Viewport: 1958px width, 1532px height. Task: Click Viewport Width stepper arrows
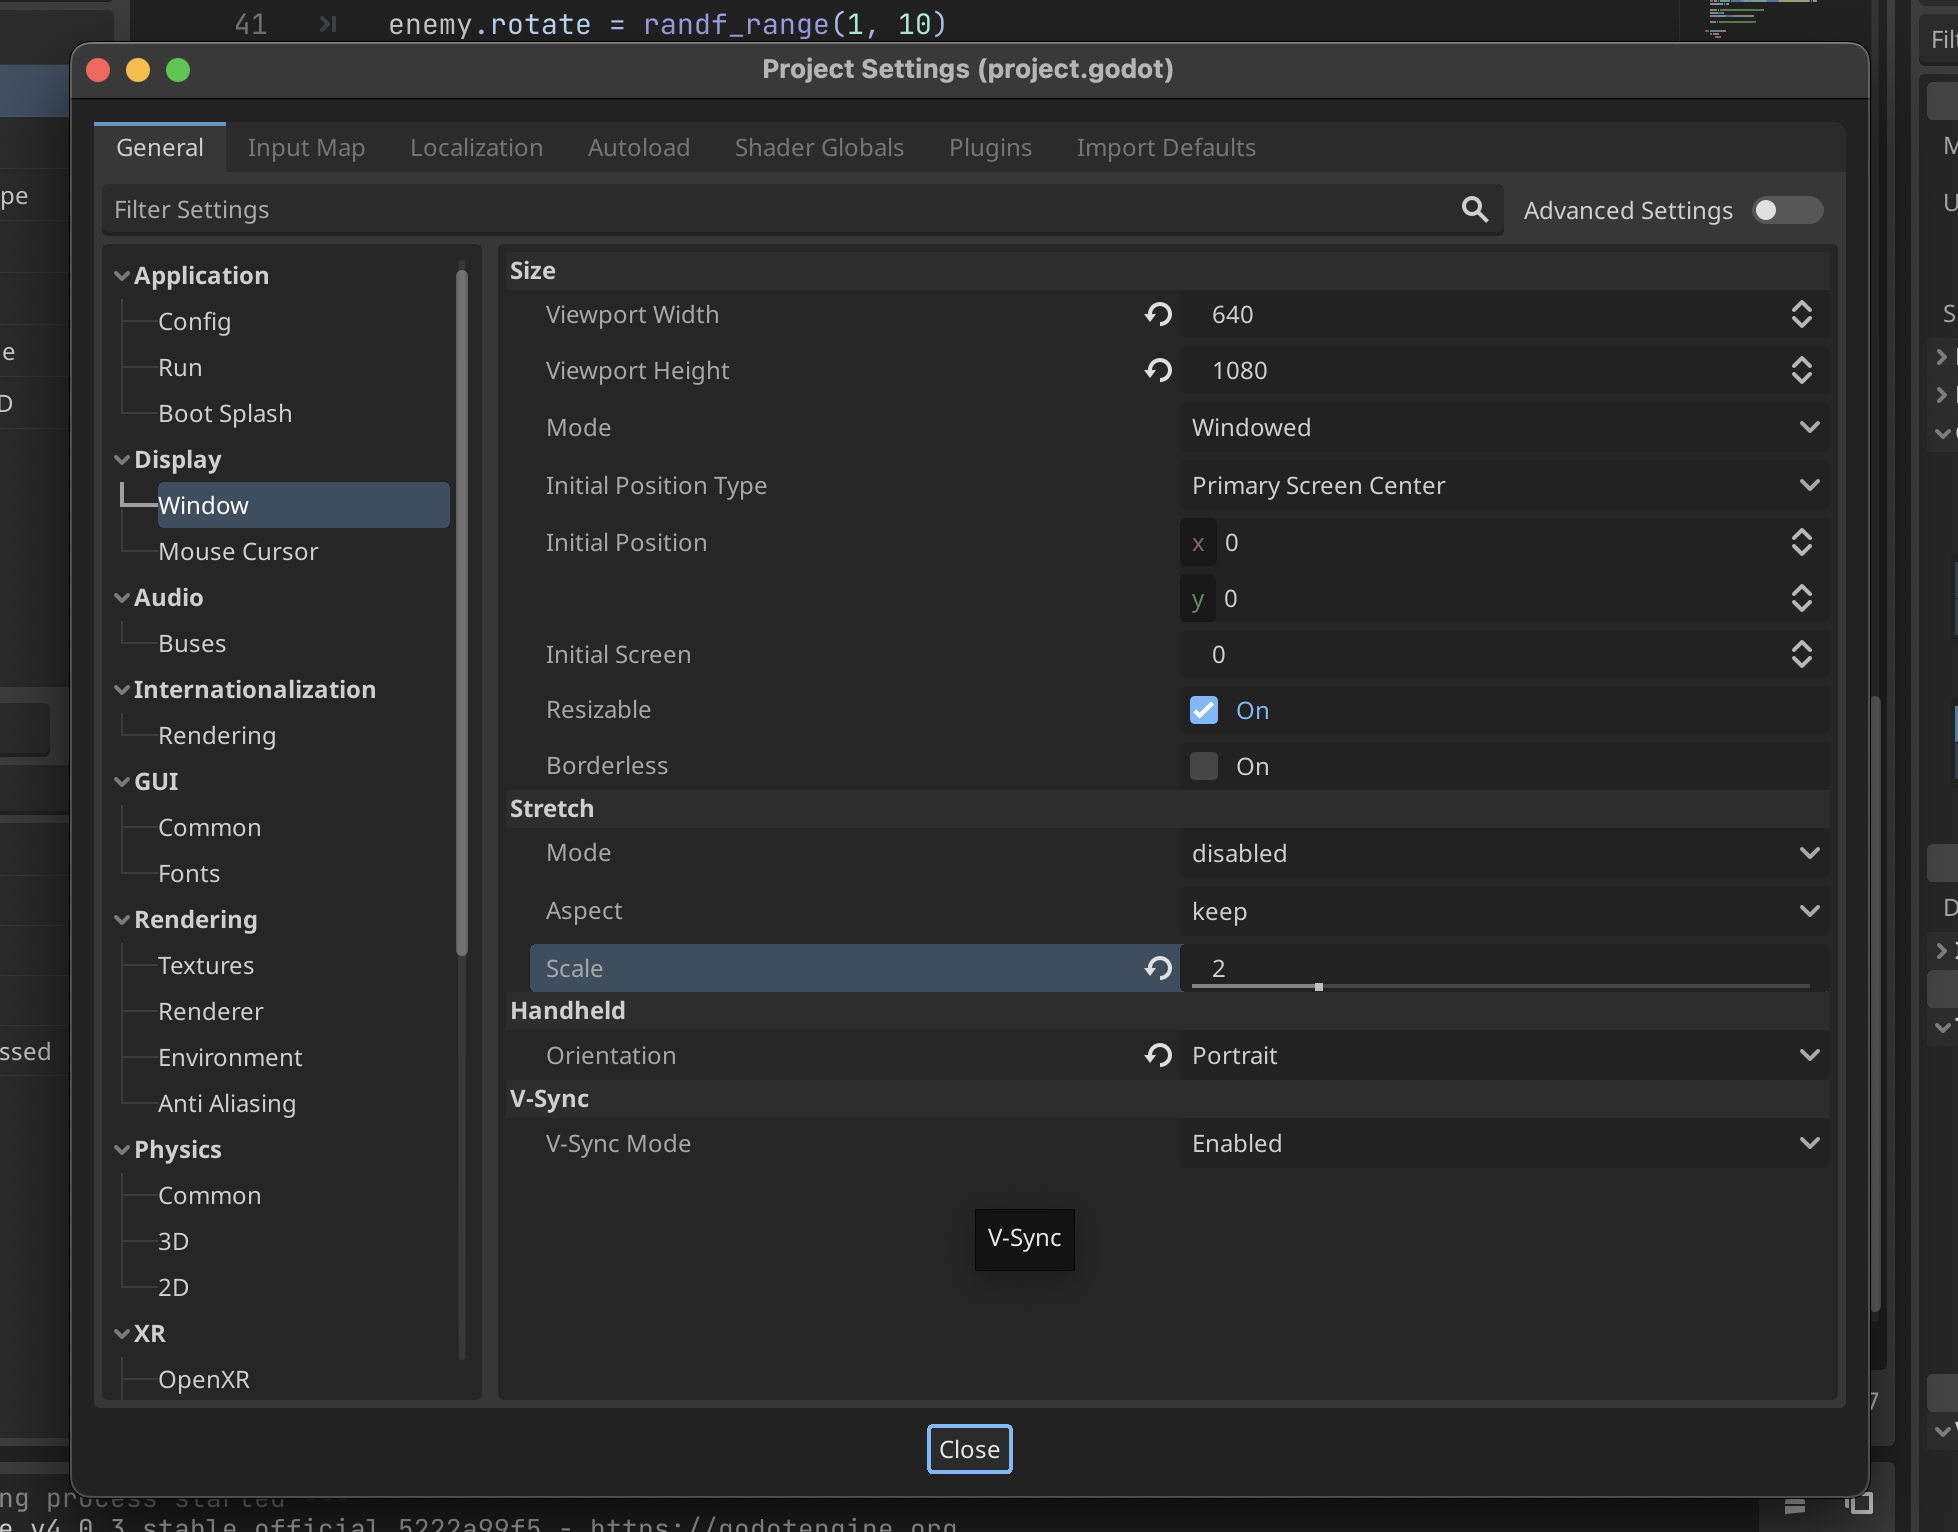point(1802,315)
